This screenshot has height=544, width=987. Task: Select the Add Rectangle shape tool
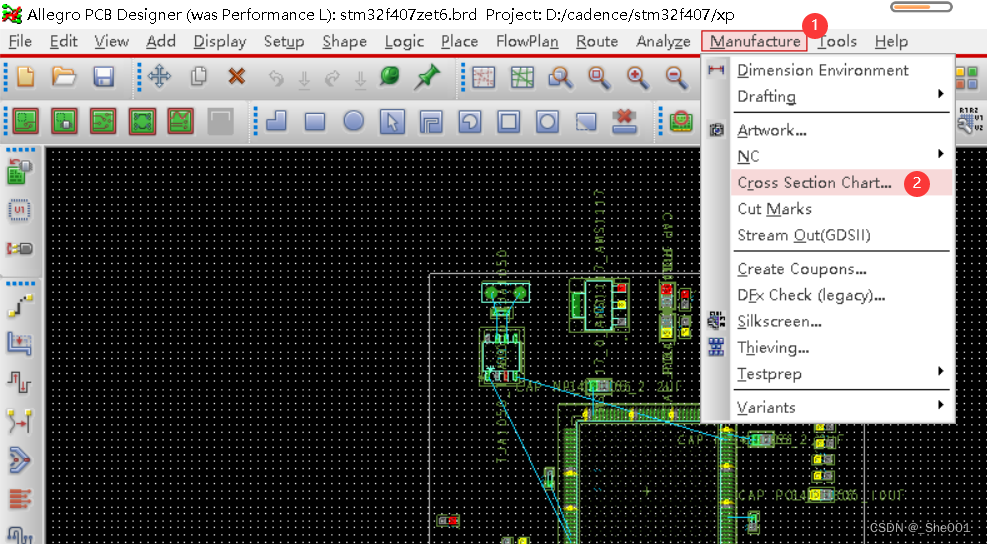(315, 121)
